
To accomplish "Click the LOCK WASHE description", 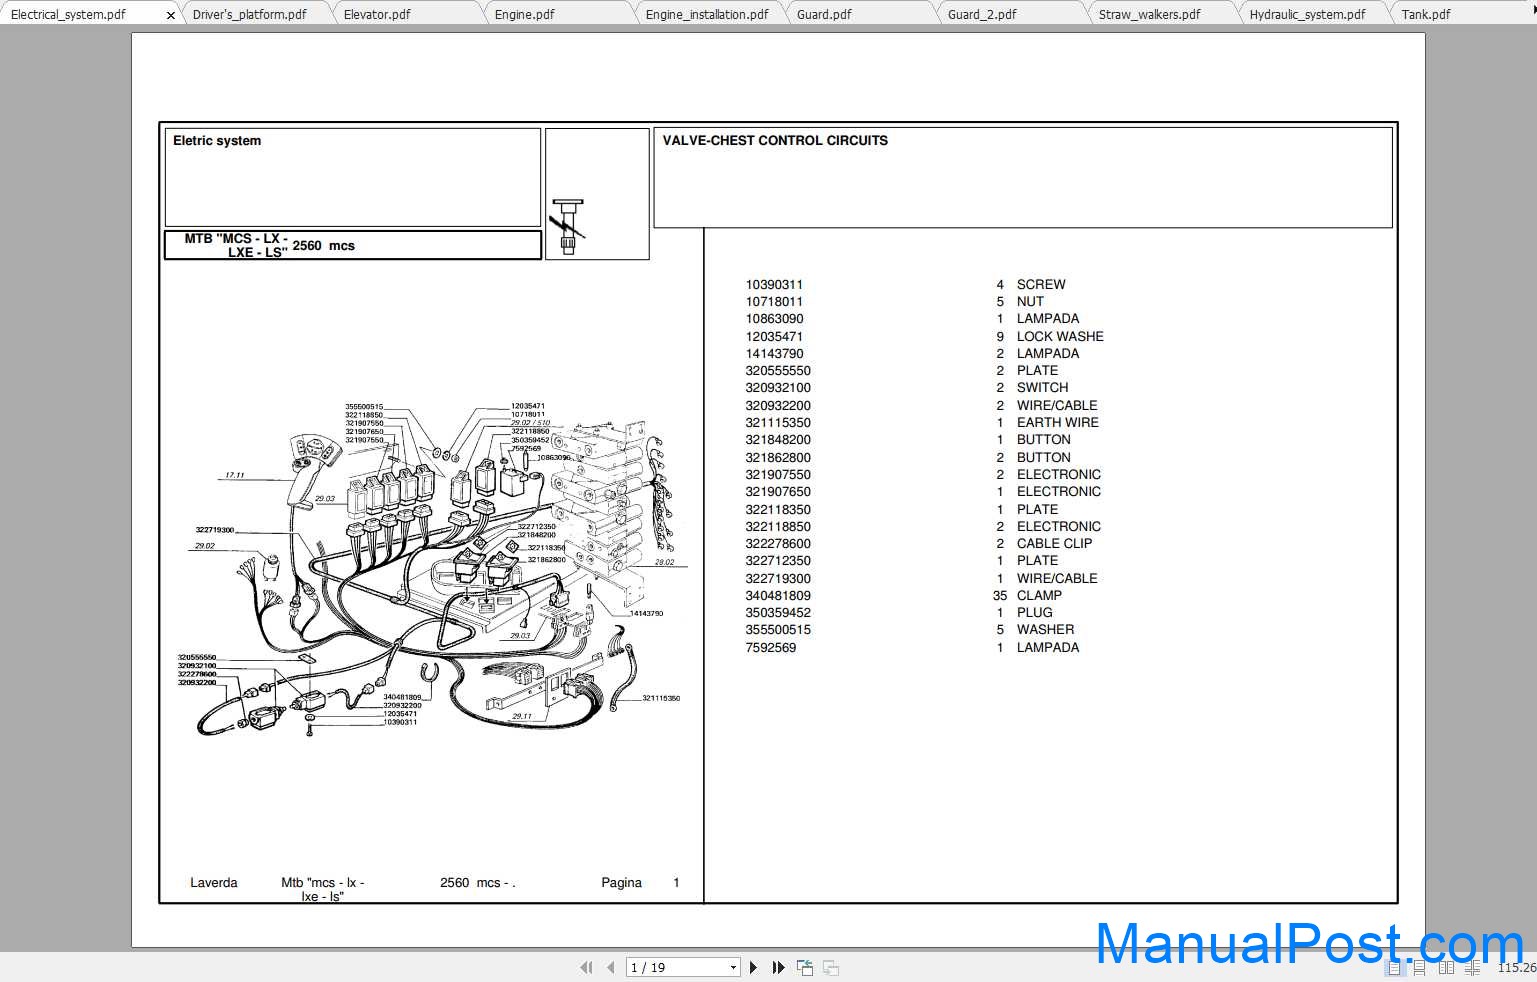I will 1060,337.
